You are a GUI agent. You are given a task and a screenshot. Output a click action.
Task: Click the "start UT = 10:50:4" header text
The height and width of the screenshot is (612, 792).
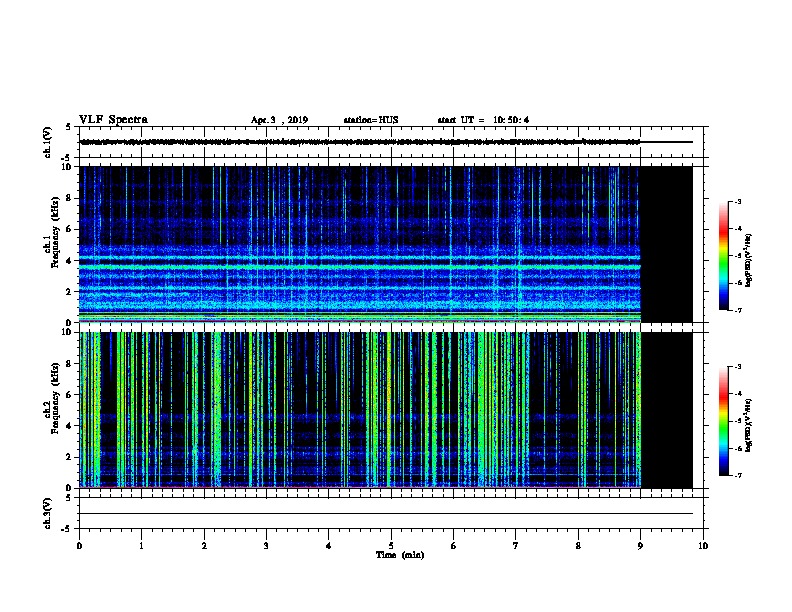(483, 120)
